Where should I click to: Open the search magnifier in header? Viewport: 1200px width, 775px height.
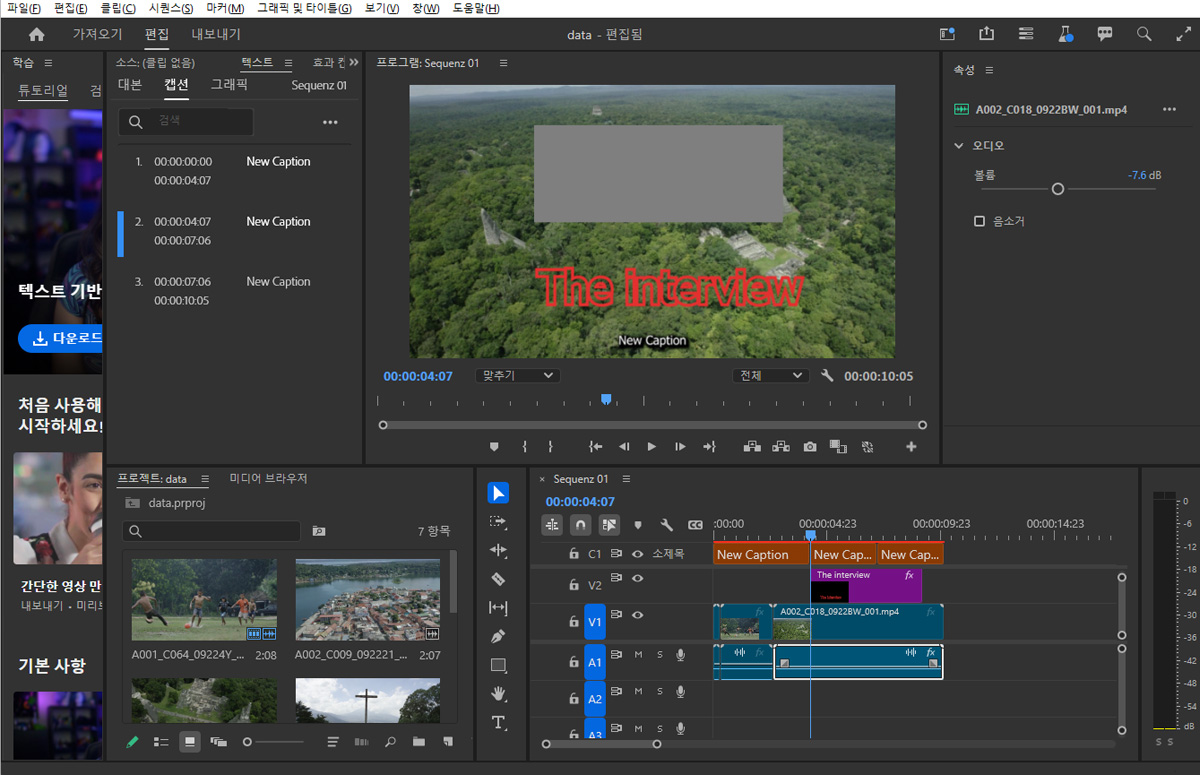[x=1144, y=34]
